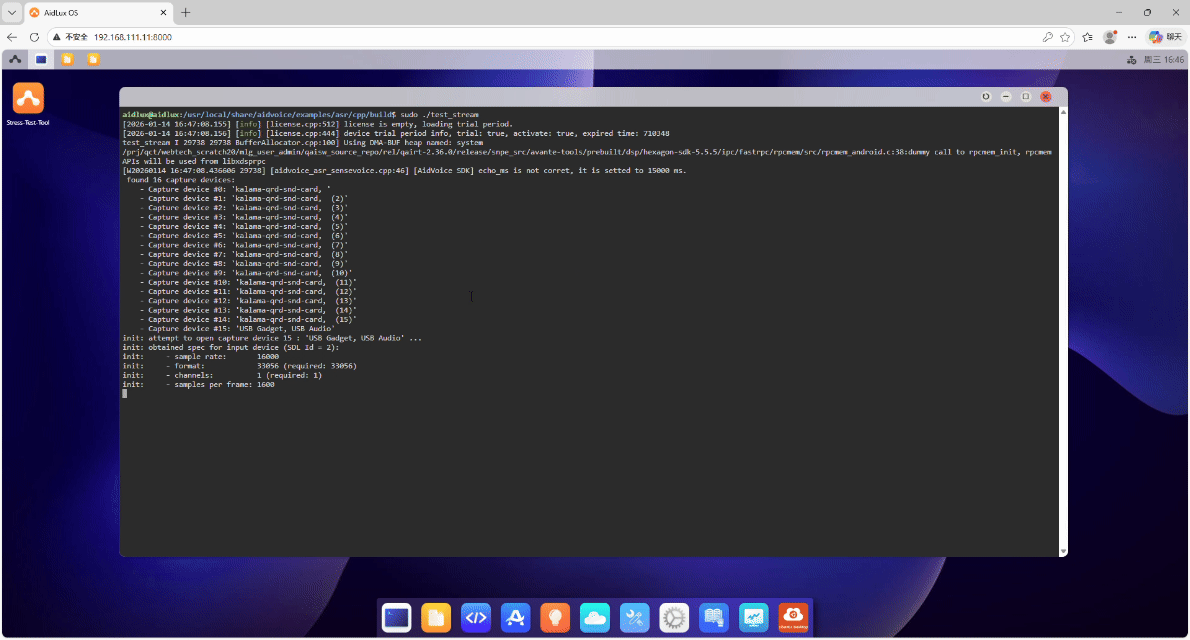Viewport: 1190px width, 640px height.
Task: Click the network status icon in top panel
Action: [x=1131, y=59]
